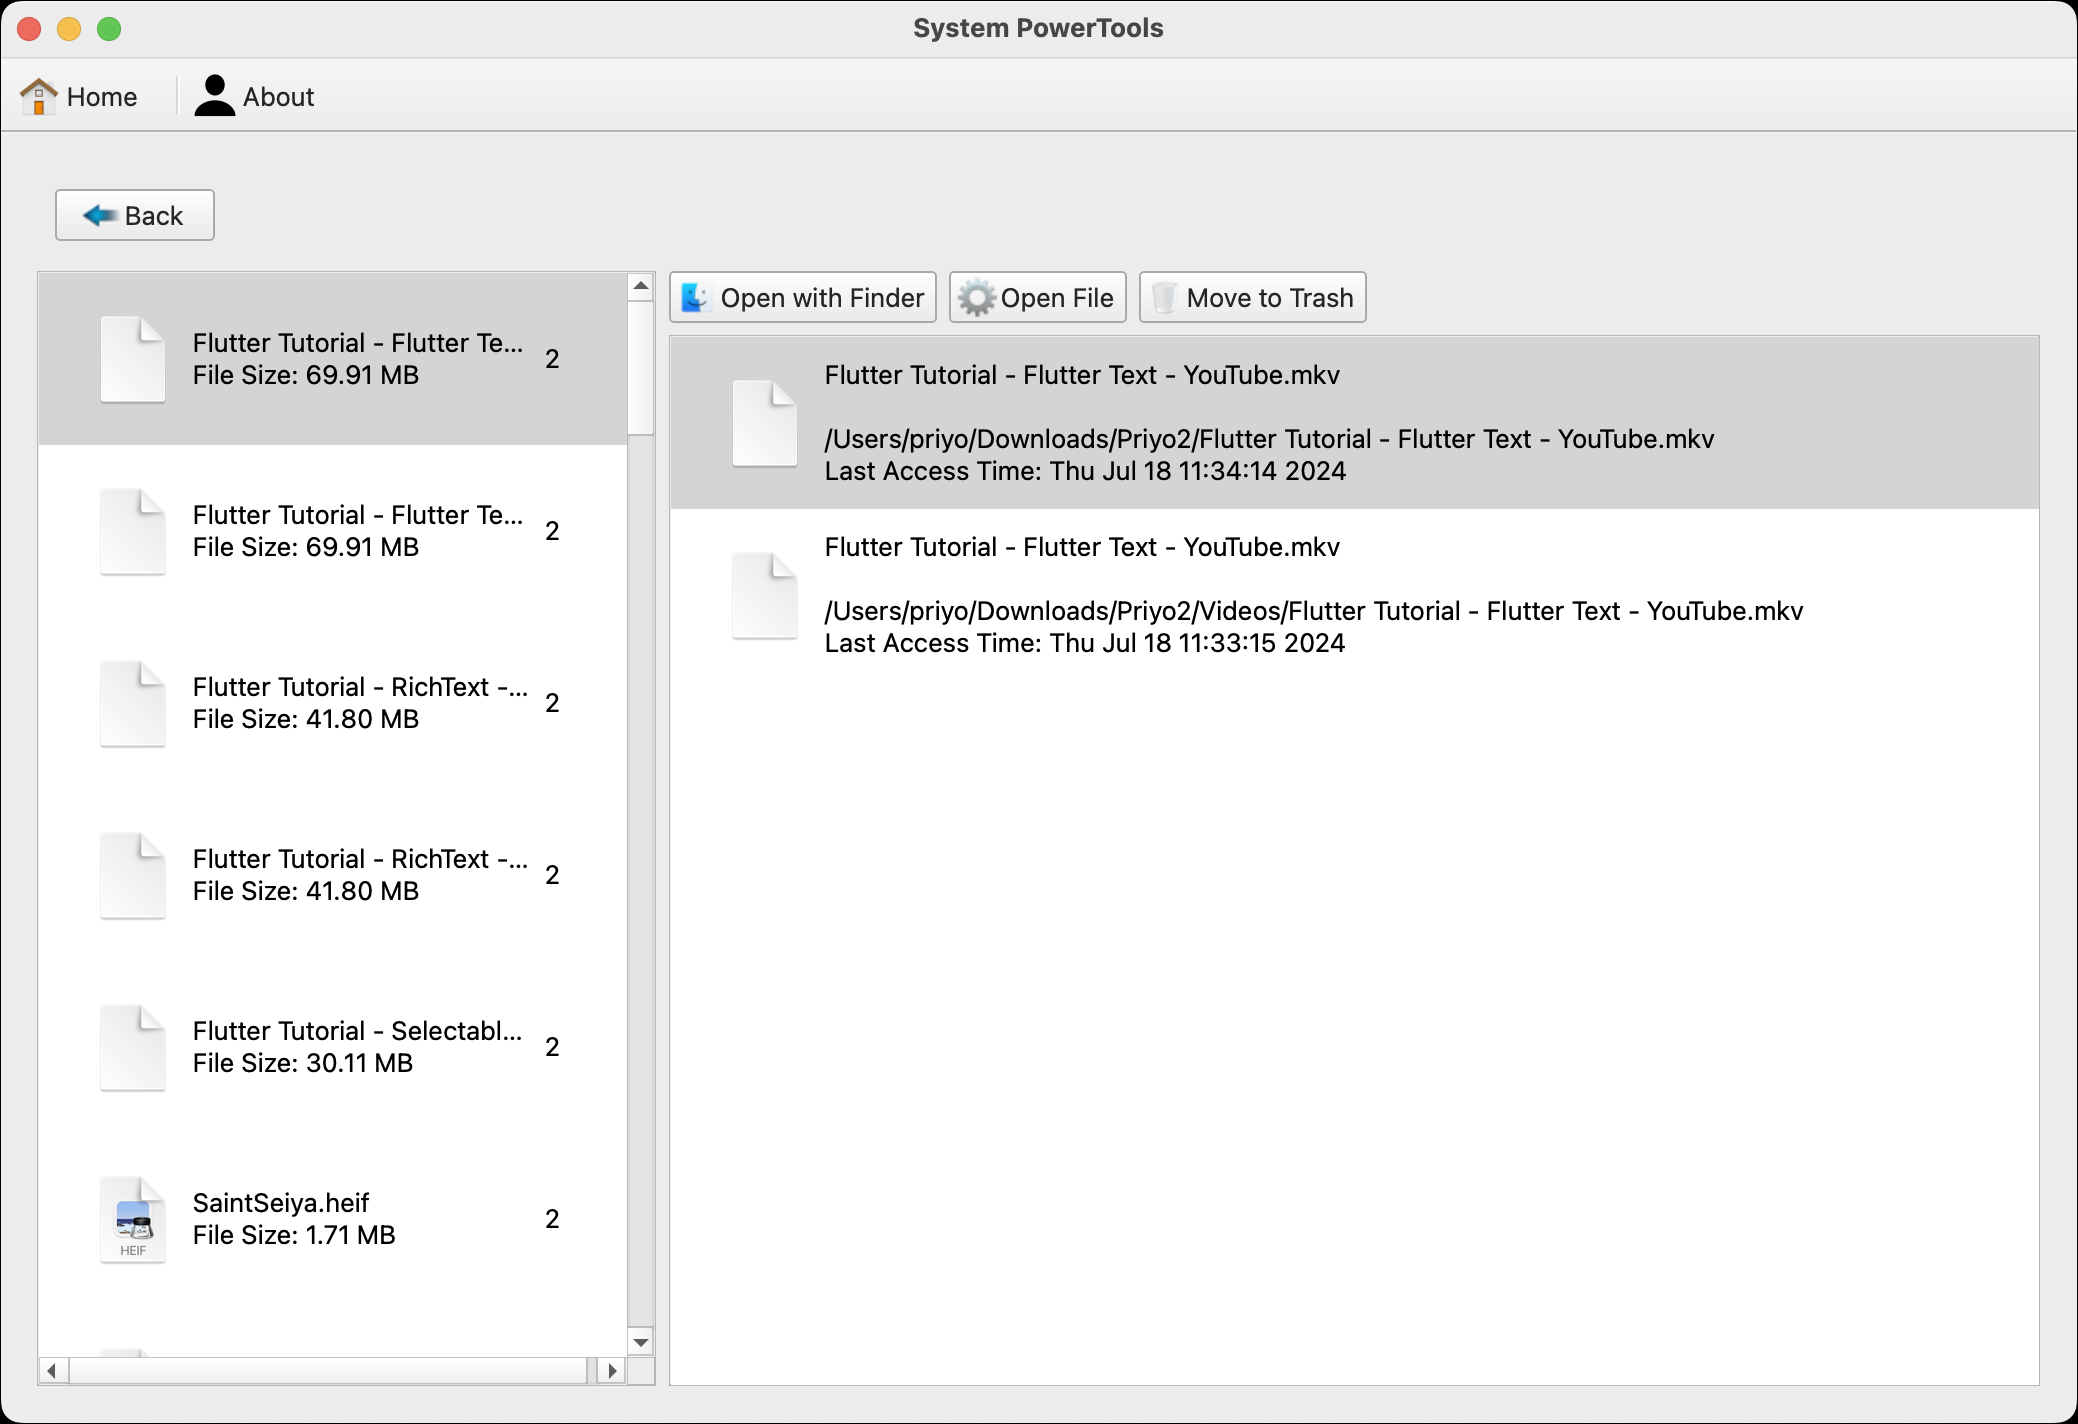Click 'Last Access Time: Thu Jul 18 11:33:15 2024'
The width and height of the screenshot is (2078, 1424).
coord(1085,643)
